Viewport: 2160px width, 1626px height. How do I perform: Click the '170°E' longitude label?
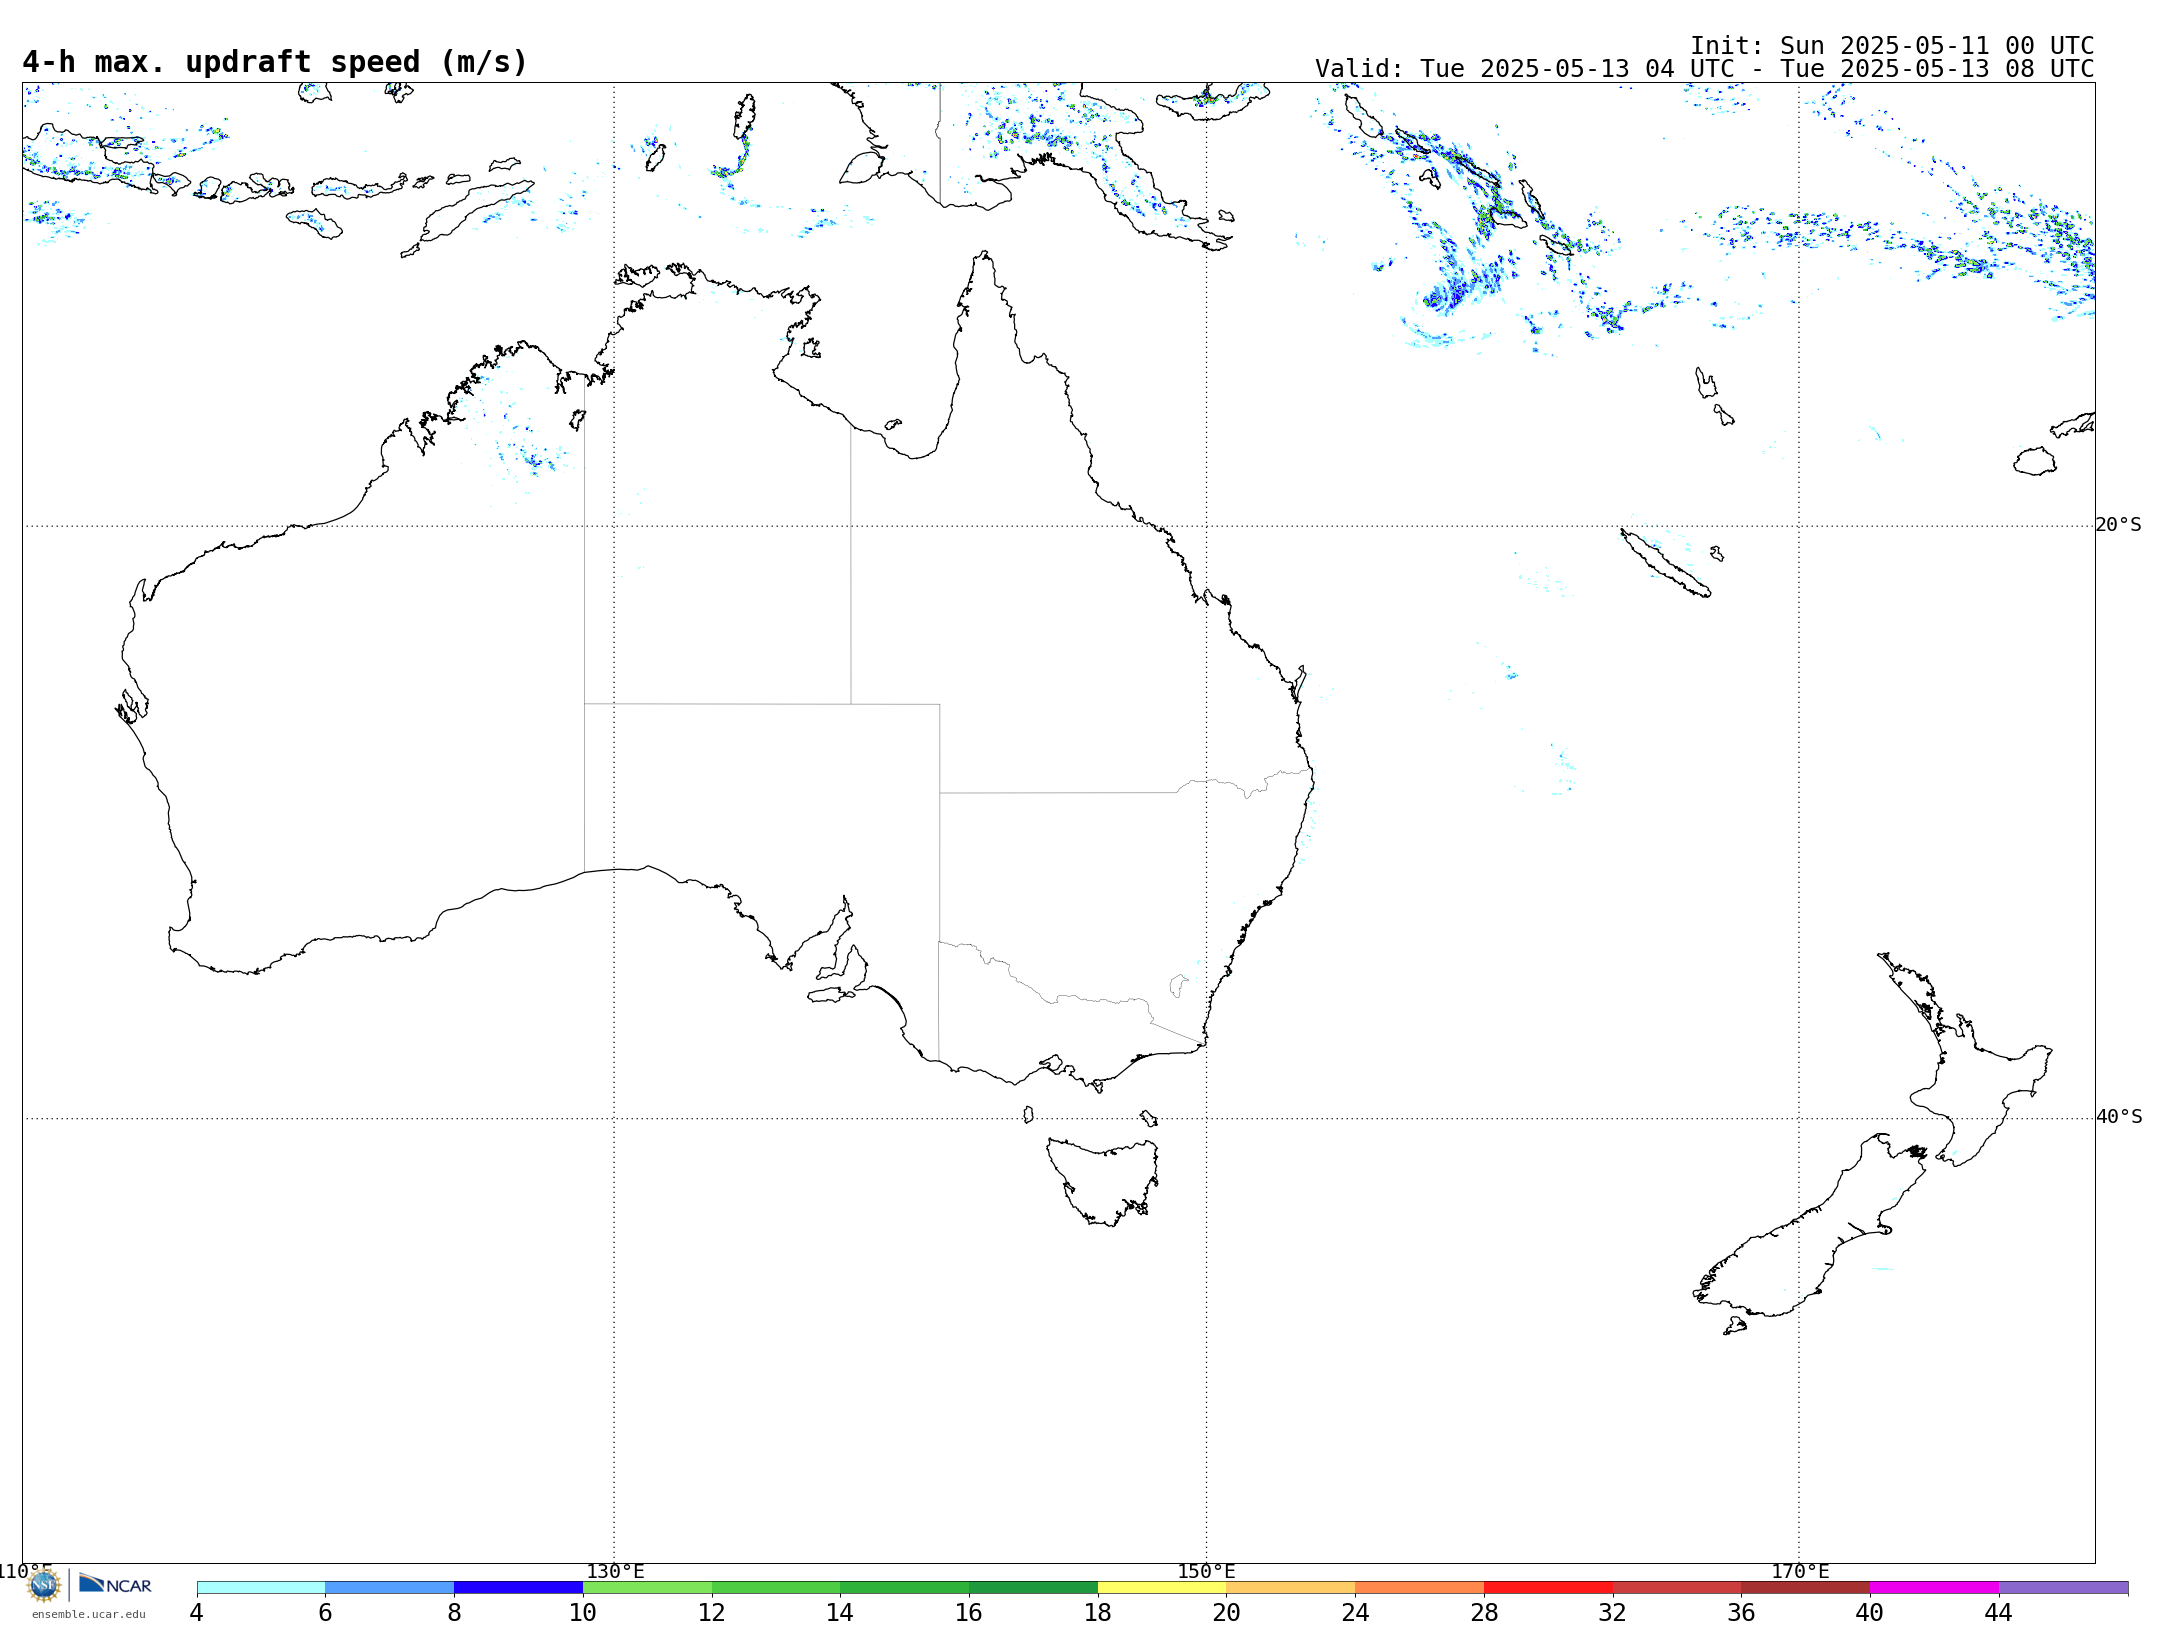(1800, 1571)
